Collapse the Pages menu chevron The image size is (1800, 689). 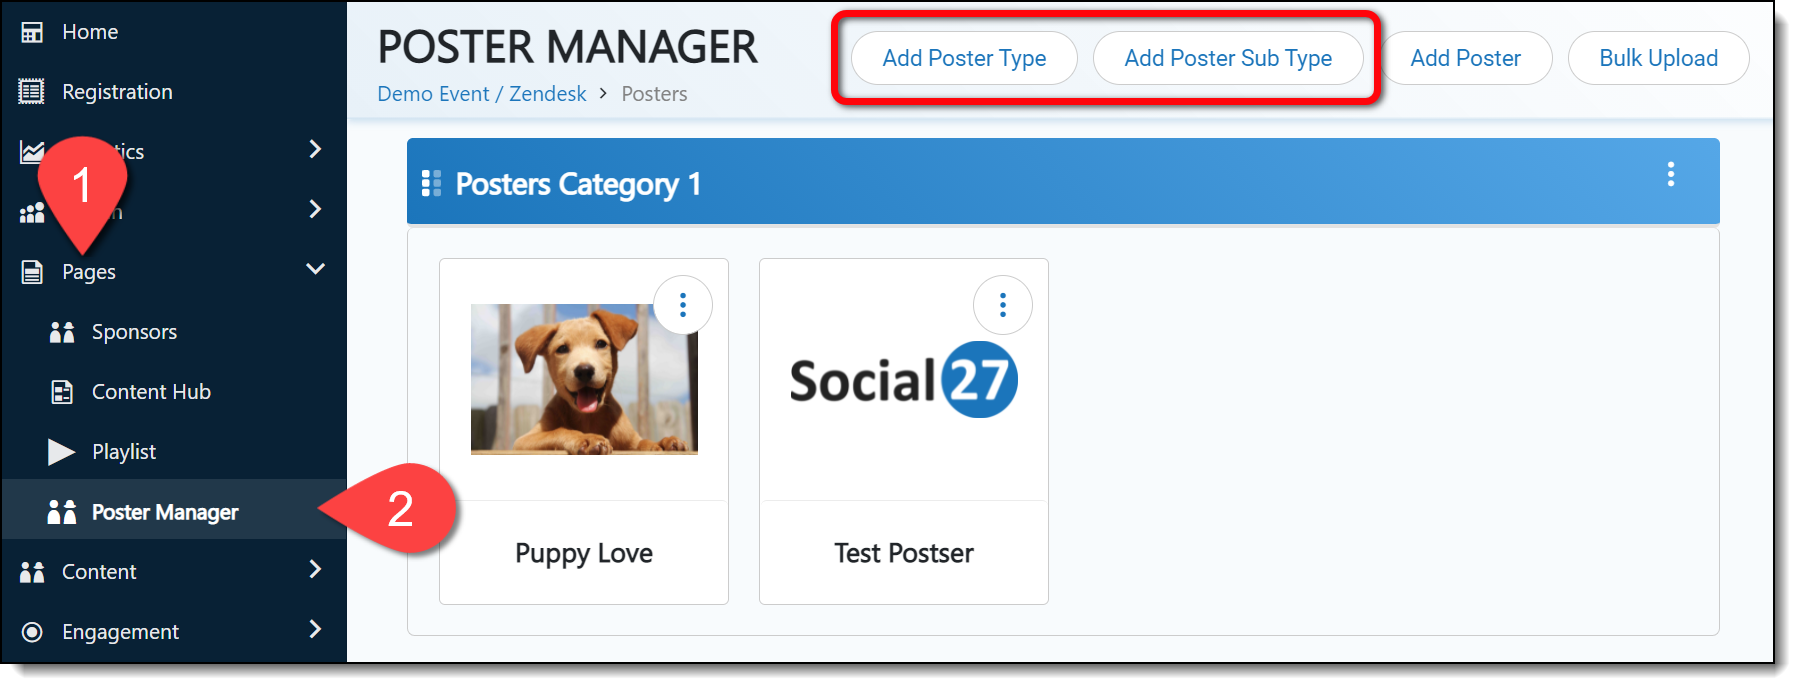click(315, 269)
